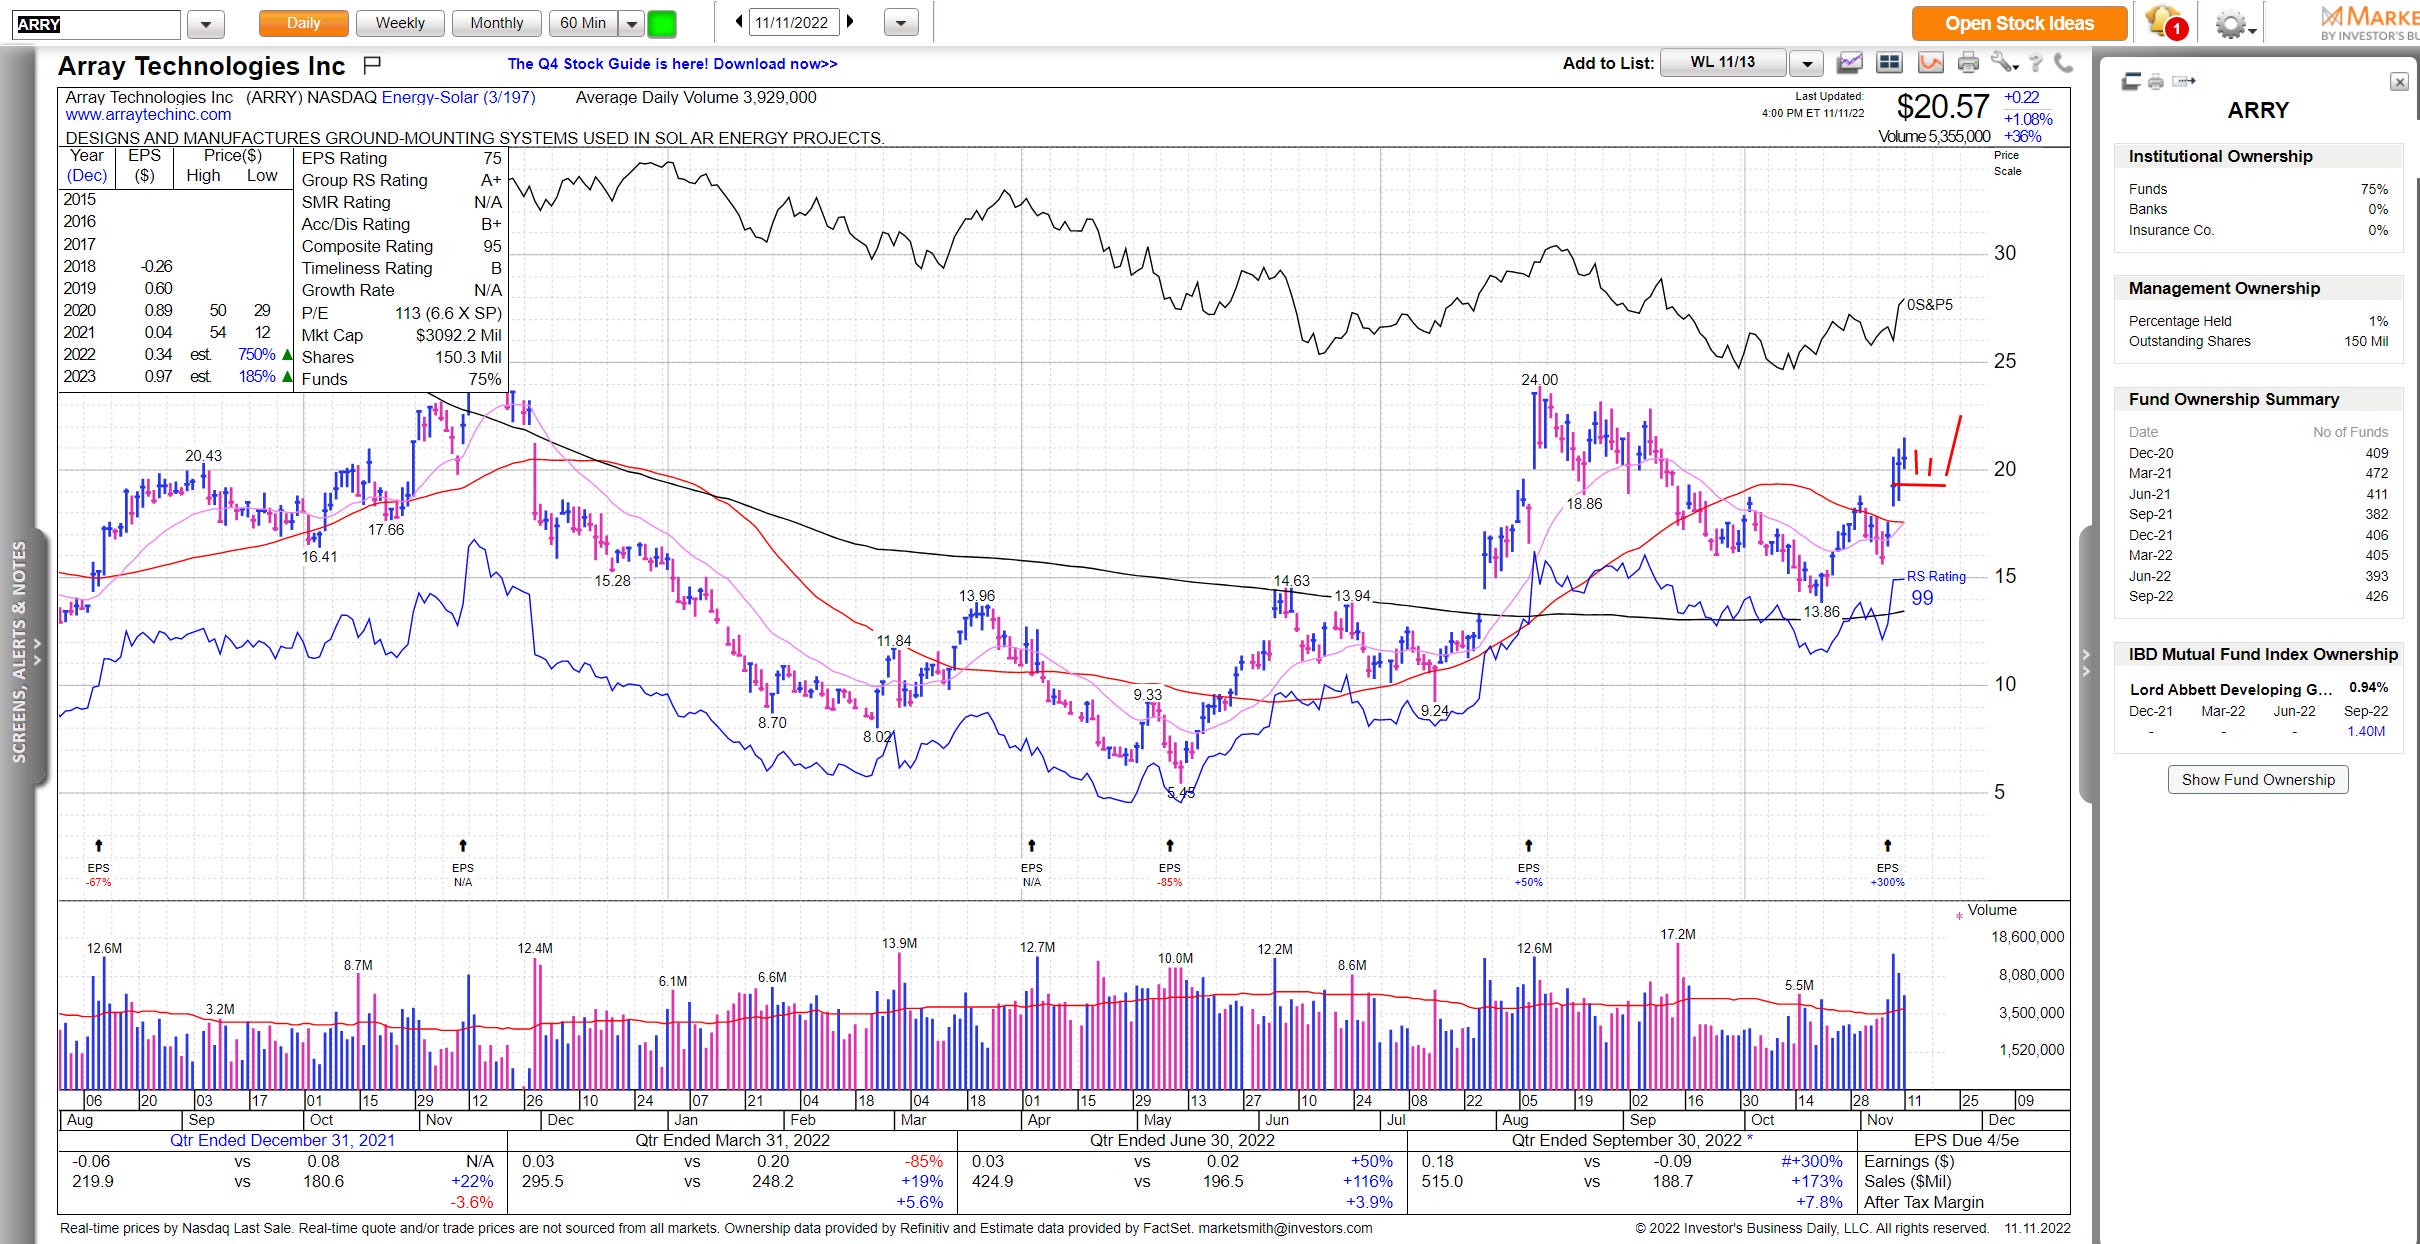Click into the ARRY symbol input field

tap(97, 24)
